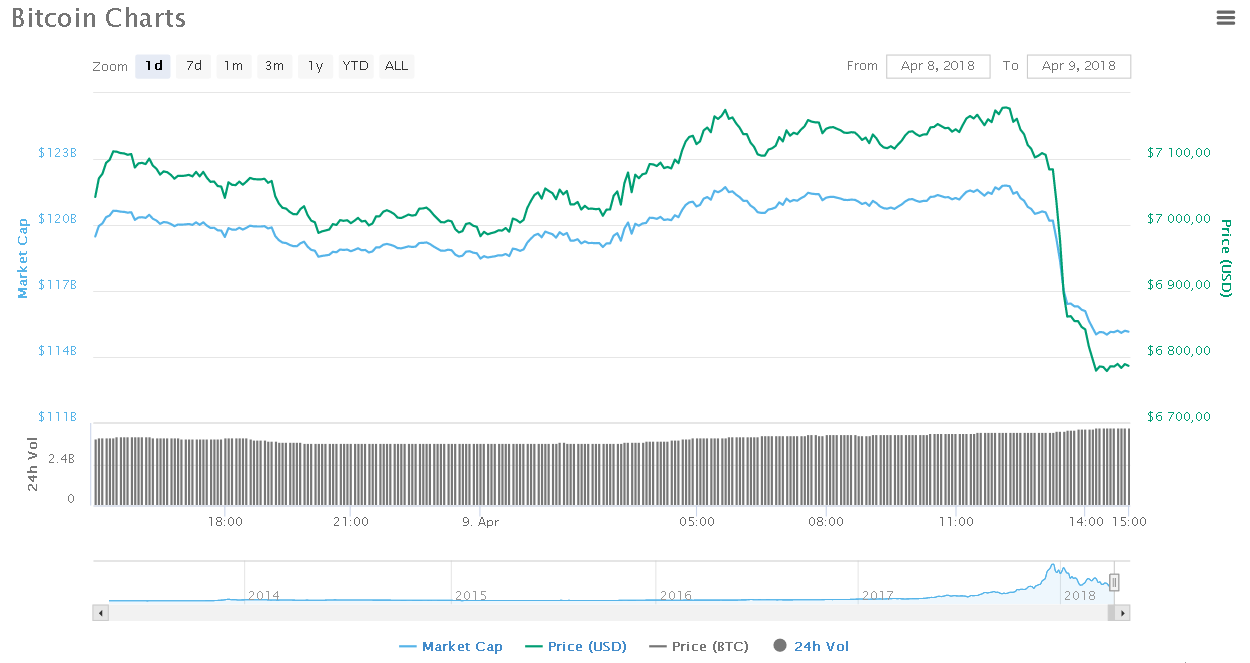Click 2016 area in navigator timeline

click(676, 595)
